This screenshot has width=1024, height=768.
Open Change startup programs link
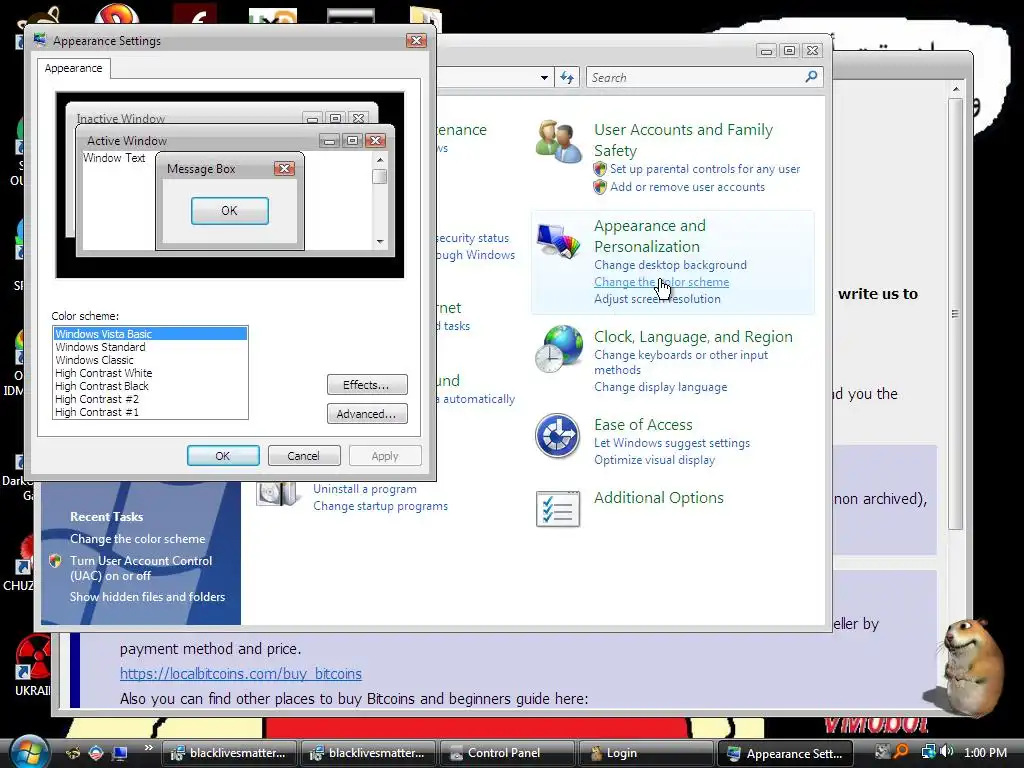coord(380,506)
